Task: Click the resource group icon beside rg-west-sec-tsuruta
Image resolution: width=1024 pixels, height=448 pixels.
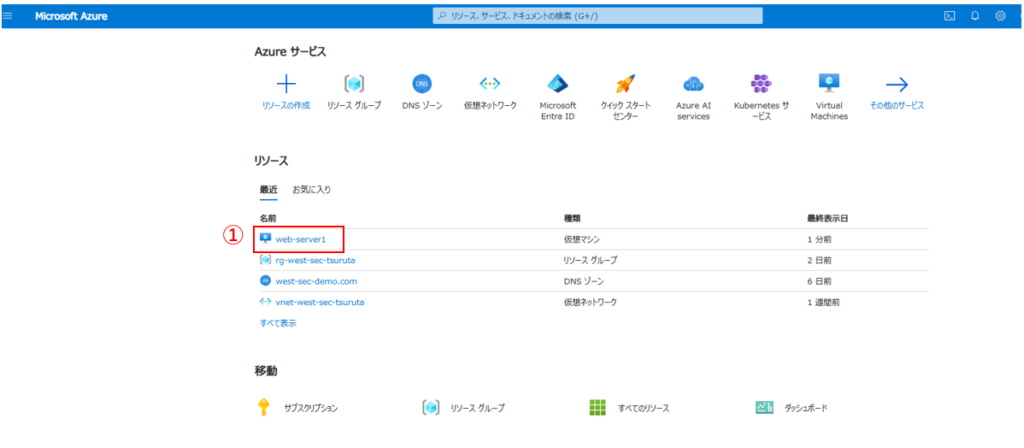Action: (265, 260)
